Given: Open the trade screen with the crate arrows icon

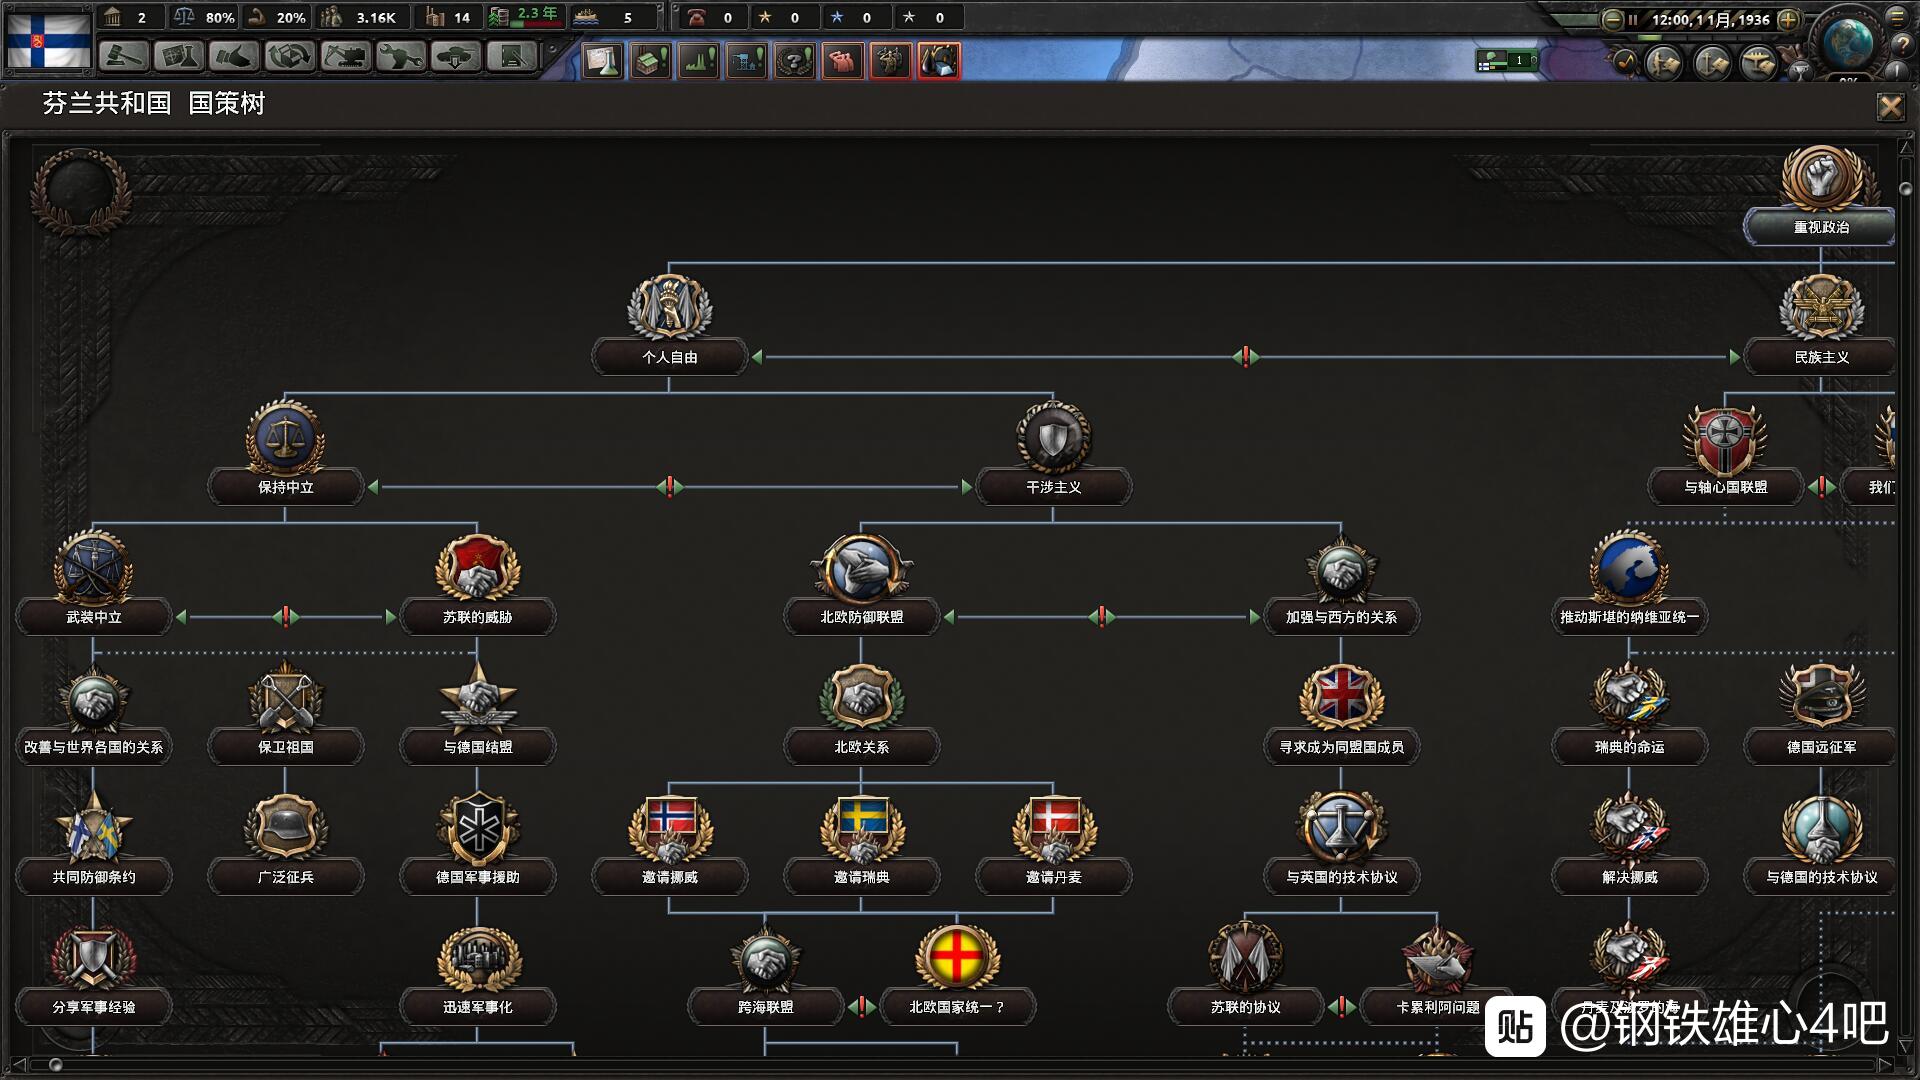Looking at the screenshot, I should [x=290, y=57].
